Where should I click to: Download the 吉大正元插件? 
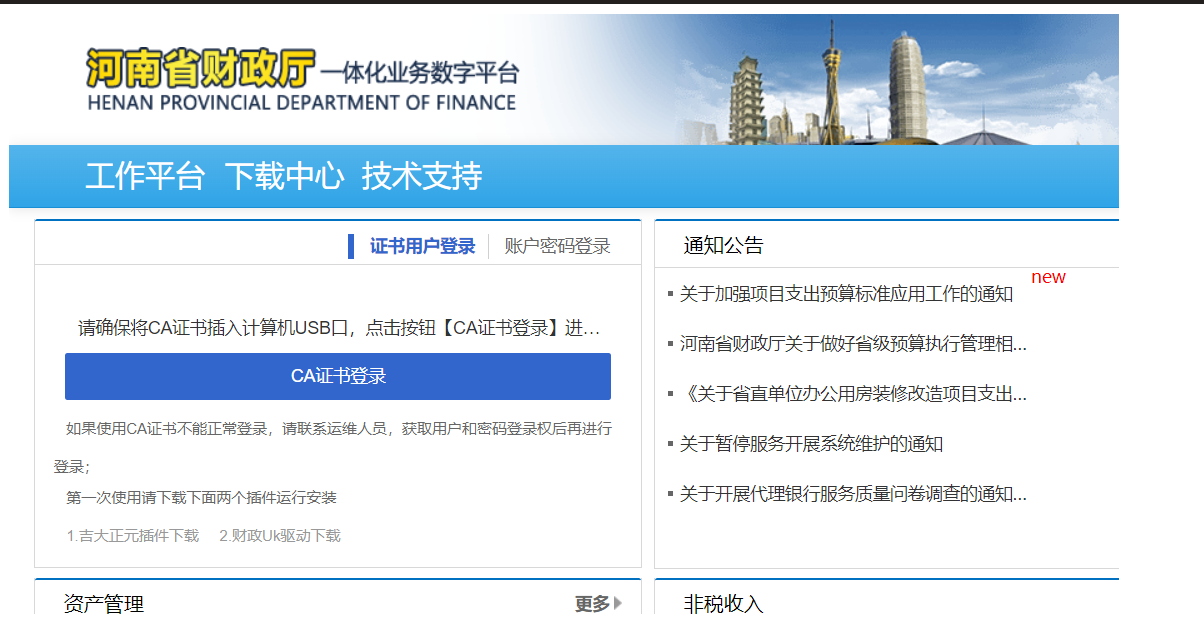click(133, 536)
